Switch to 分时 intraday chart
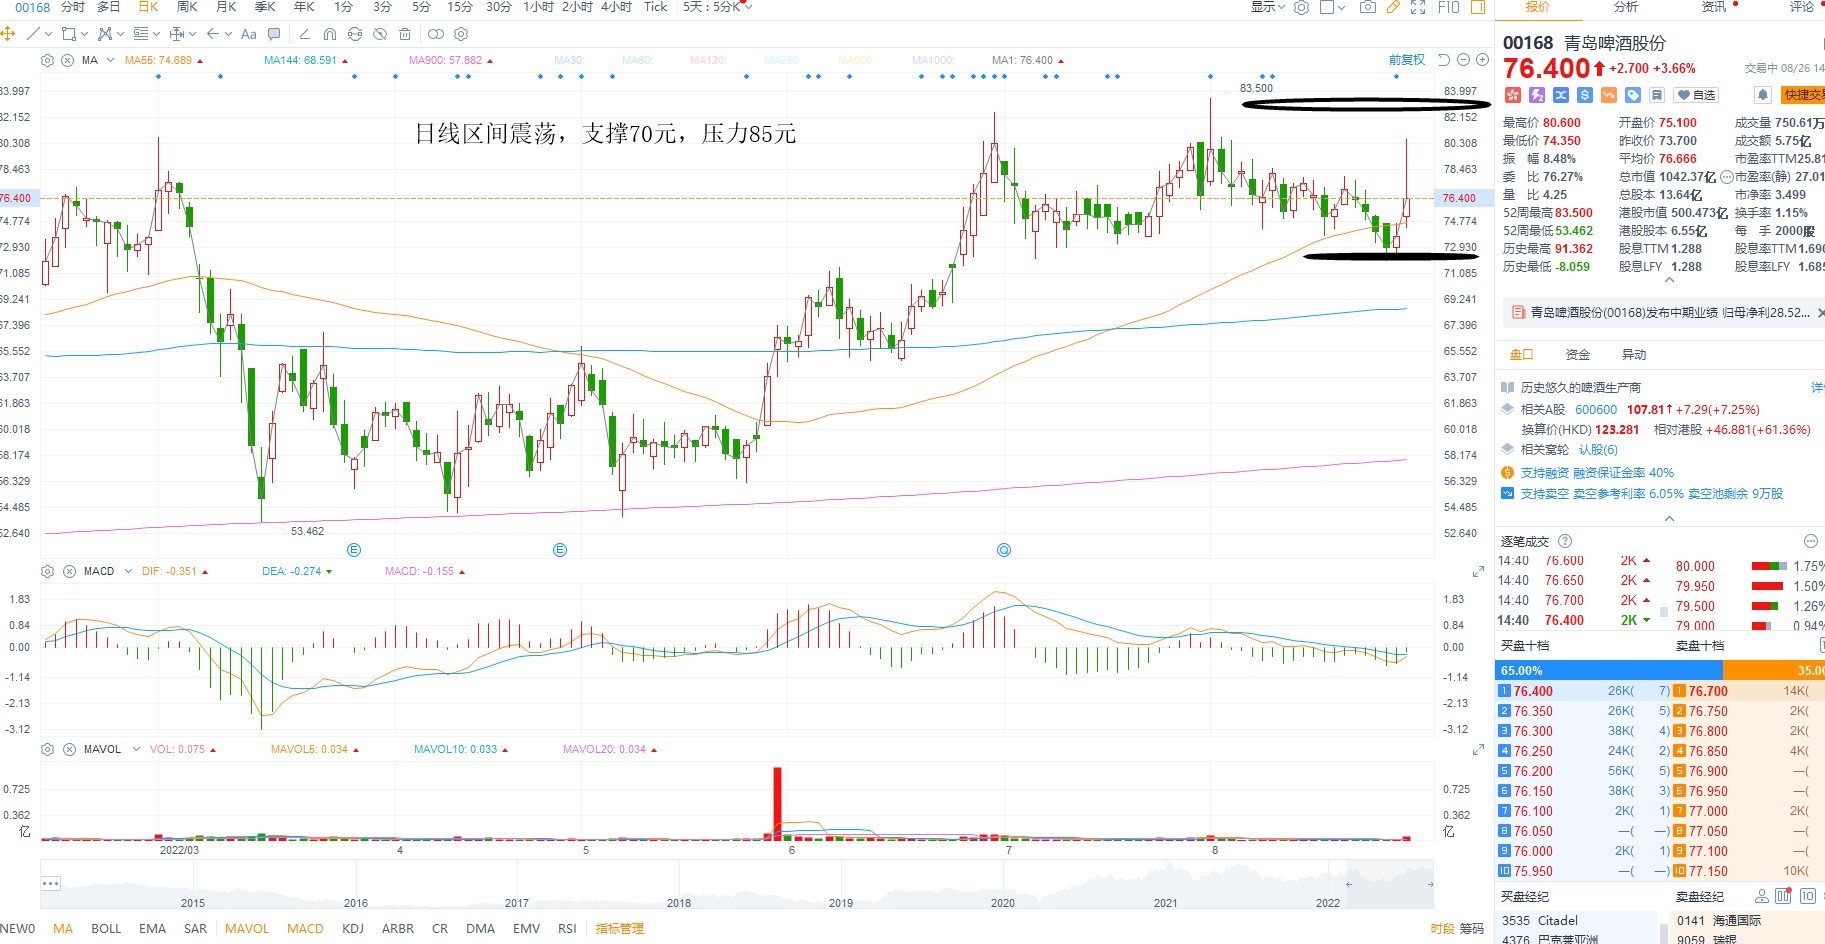 (73, 7)
